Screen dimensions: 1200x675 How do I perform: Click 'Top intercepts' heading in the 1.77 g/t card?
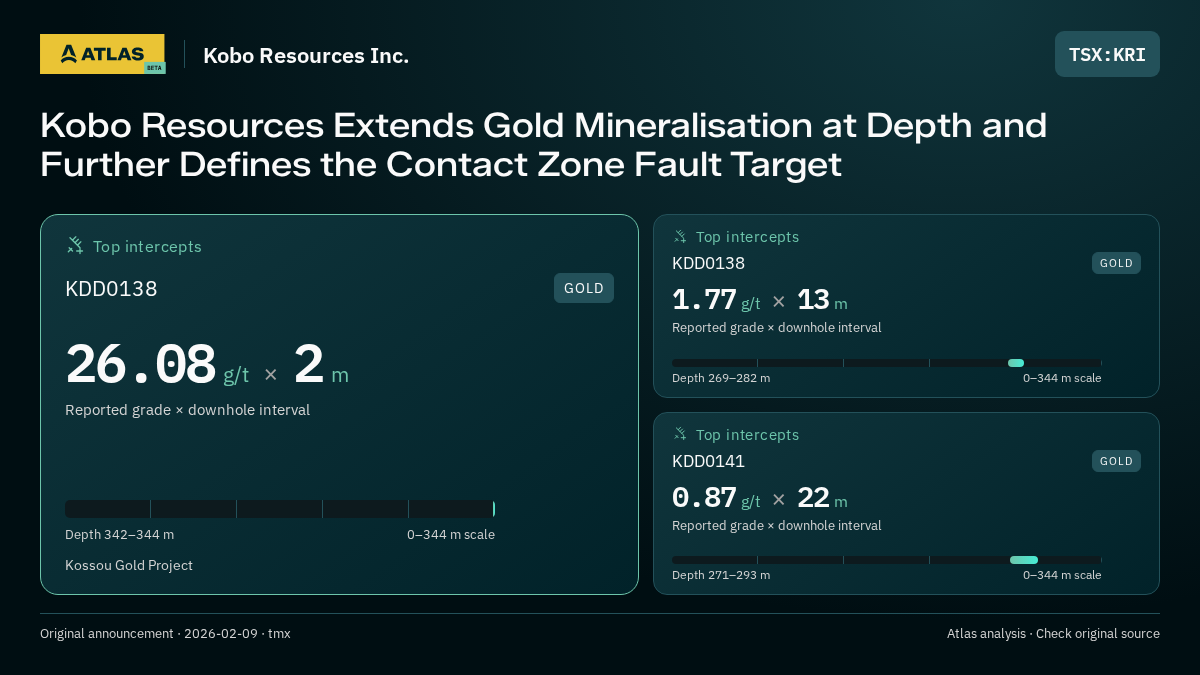(x=747, y=237)
